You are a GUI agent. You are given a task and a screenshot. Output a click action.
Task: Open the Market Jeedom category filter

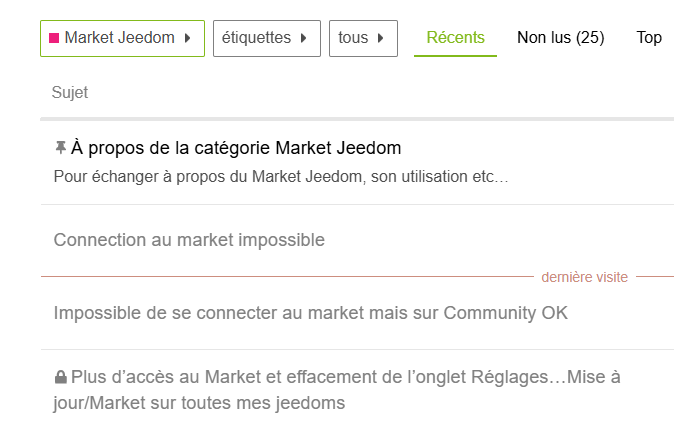point(122,39)
